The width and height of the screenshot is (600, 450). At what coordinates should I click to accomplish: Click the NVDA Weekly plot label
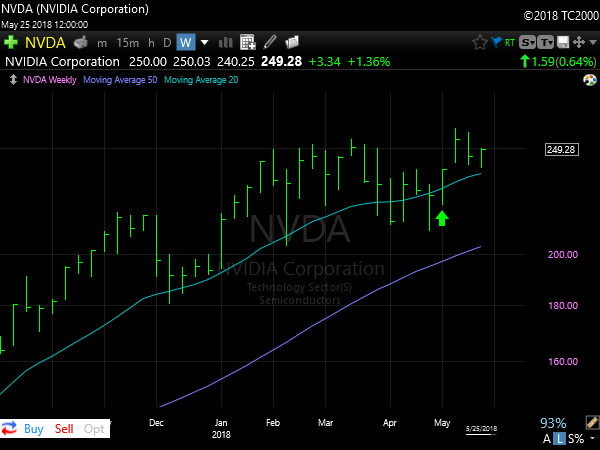point(50,80)
